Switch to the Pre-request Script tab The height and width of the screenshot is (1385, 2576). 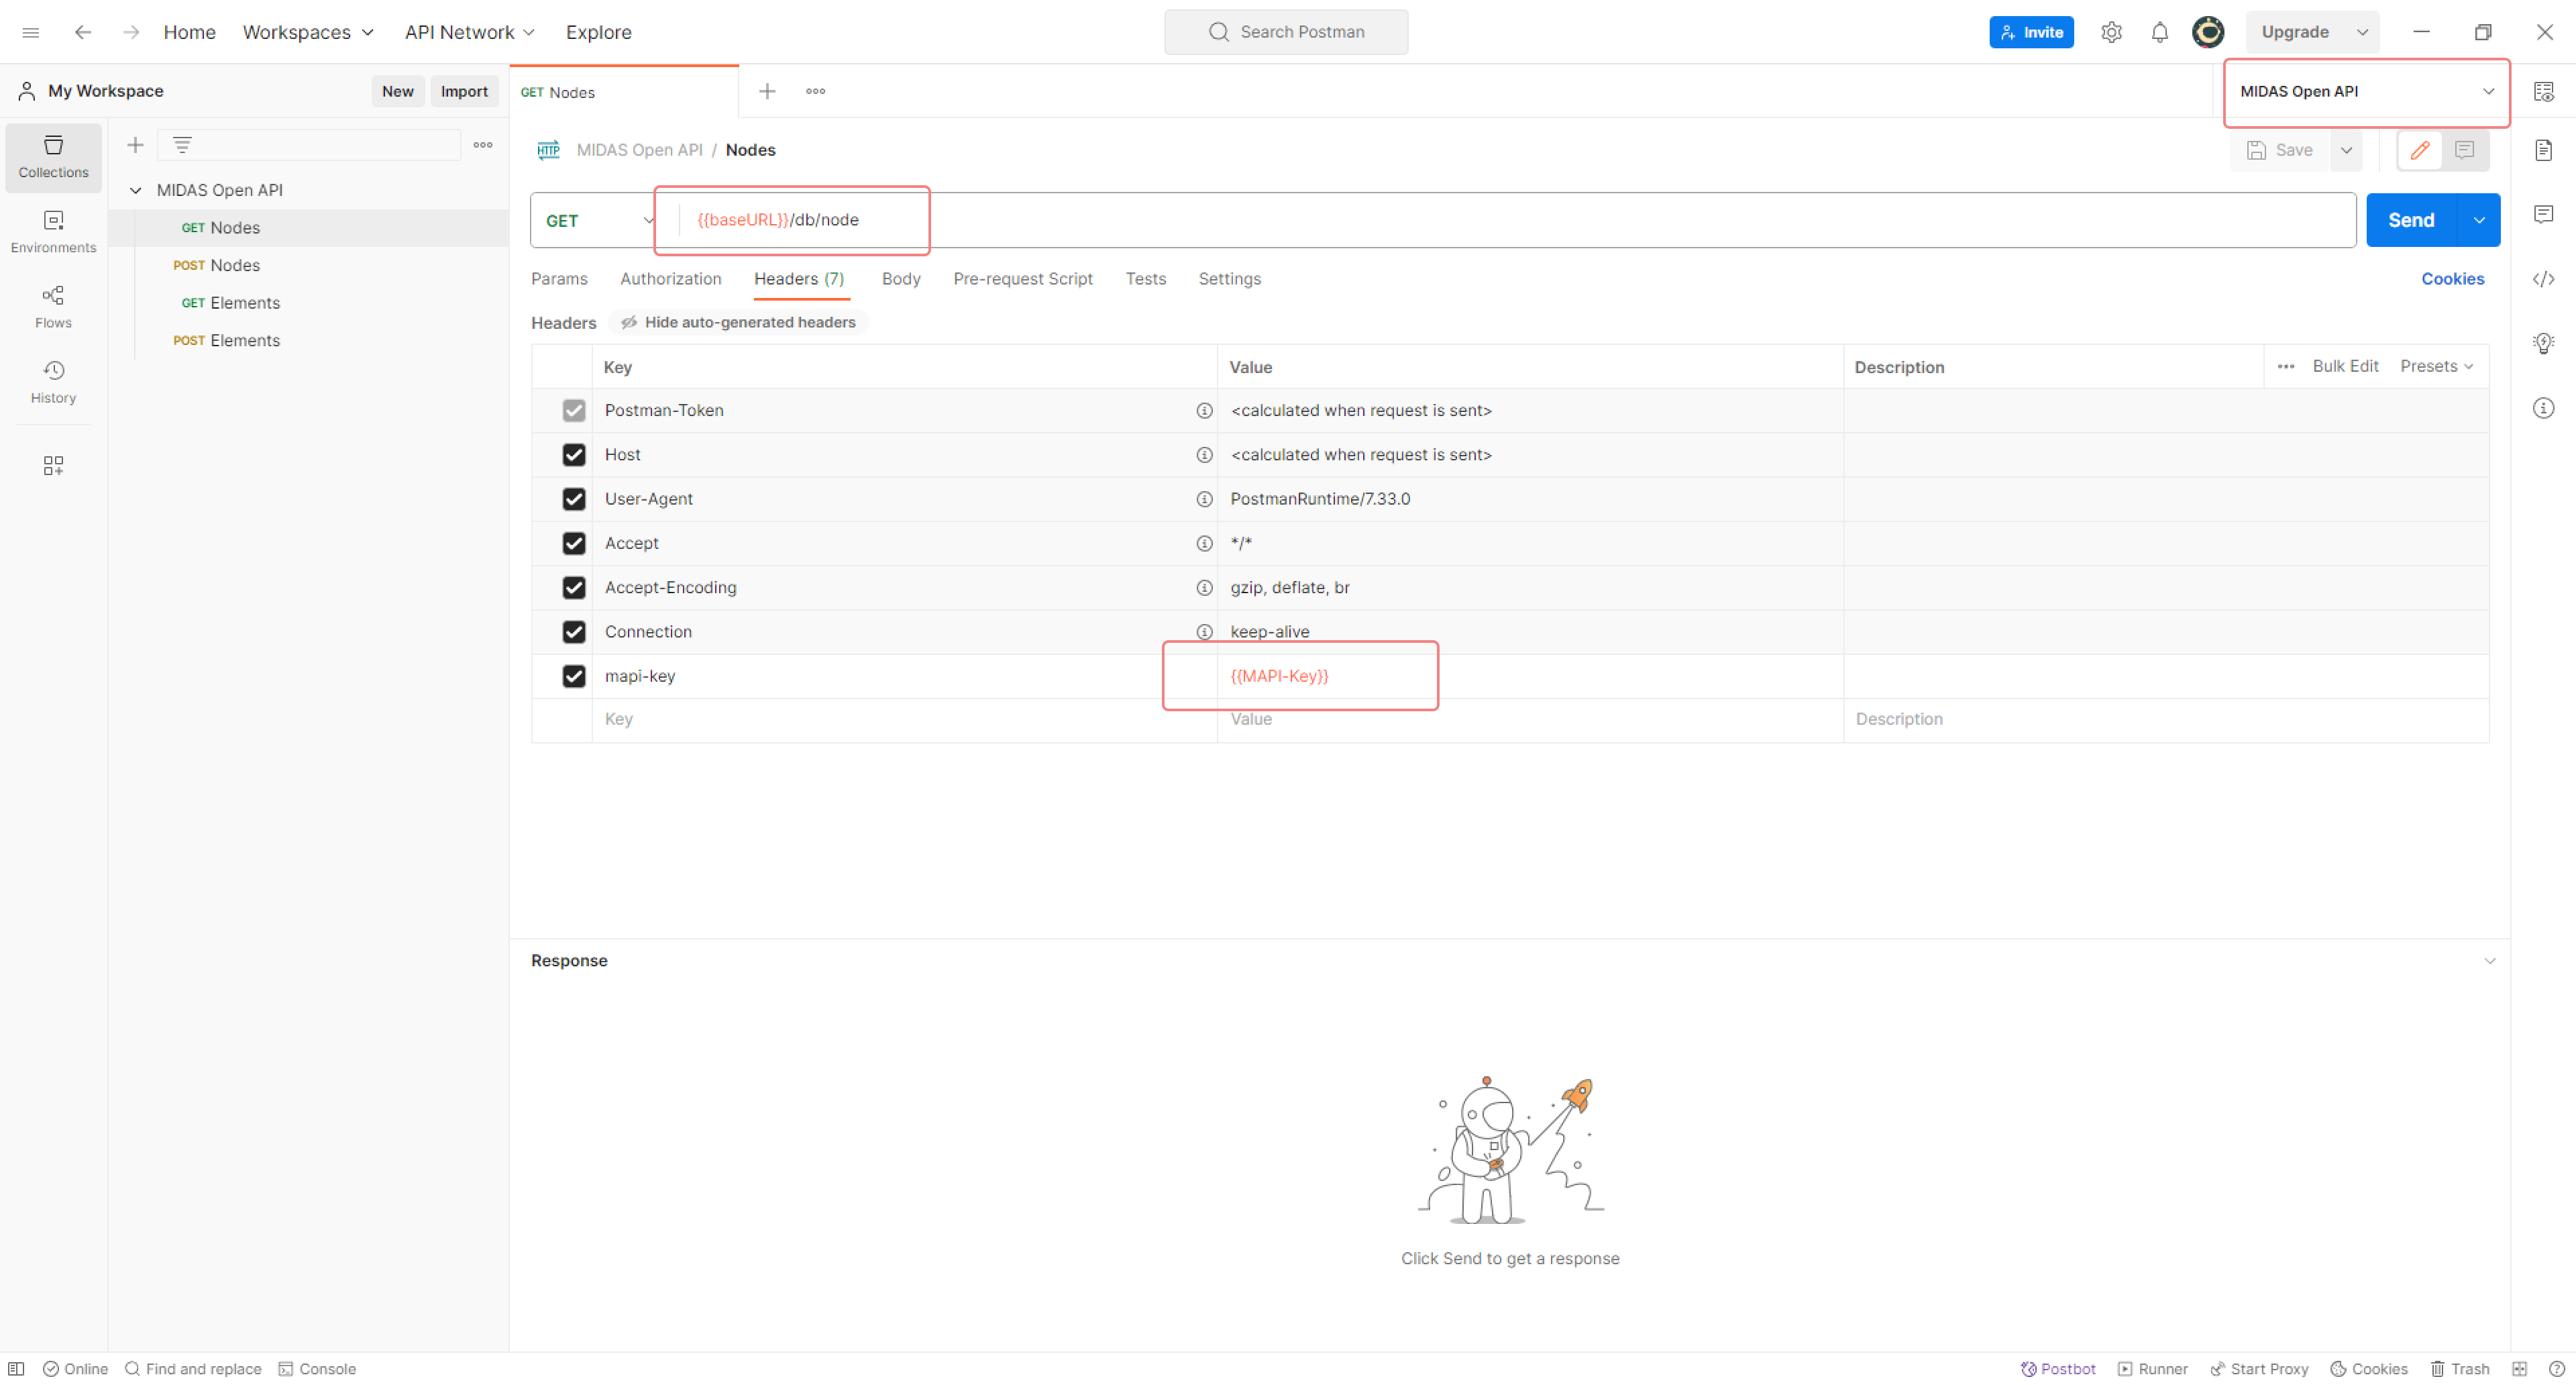pyautogui.click(x=1022, y=279)
